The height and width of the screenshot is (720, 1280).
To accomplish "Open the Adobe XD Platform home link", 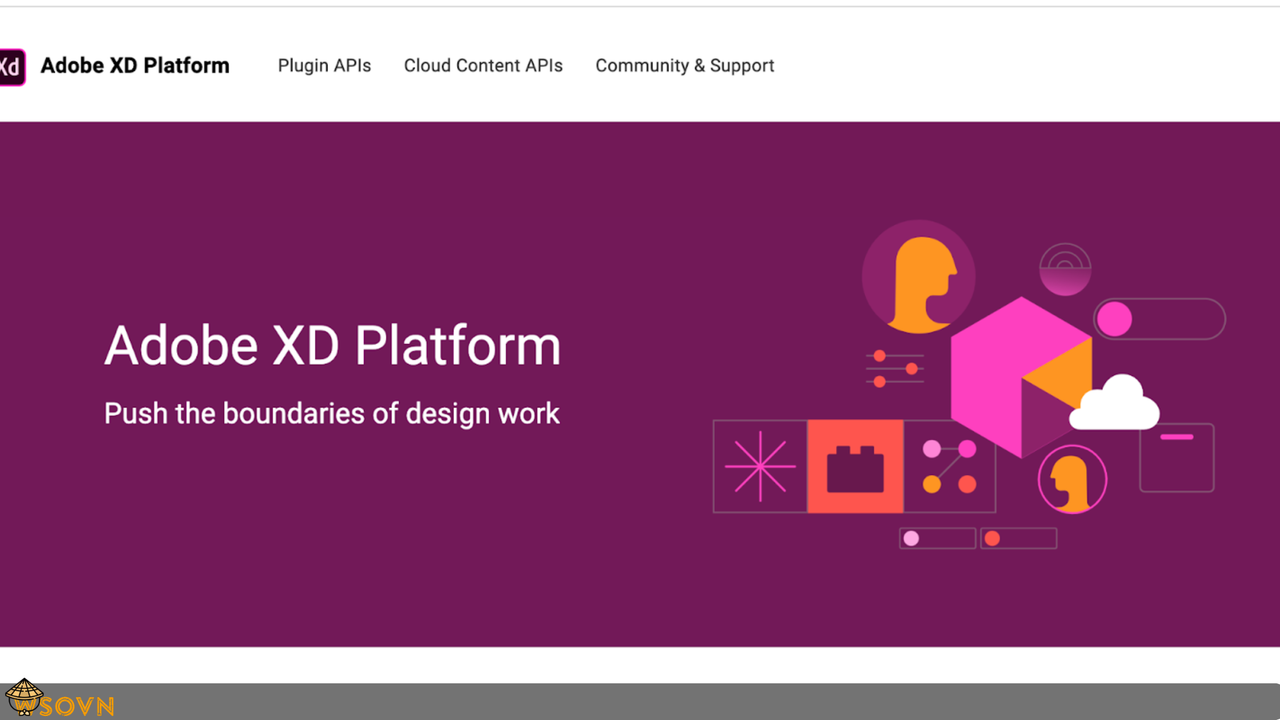I will (135, 66).
